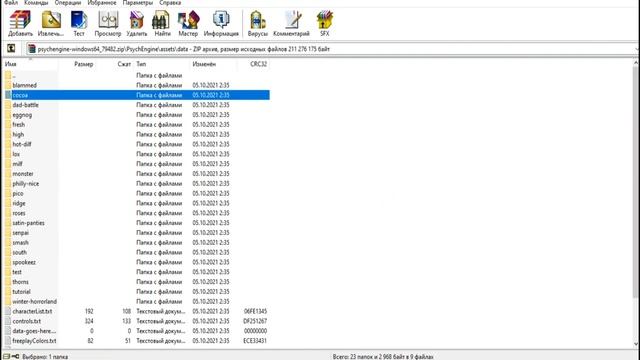Click the scrollbar down arrow
640x360 pixels.
[636, 344]
